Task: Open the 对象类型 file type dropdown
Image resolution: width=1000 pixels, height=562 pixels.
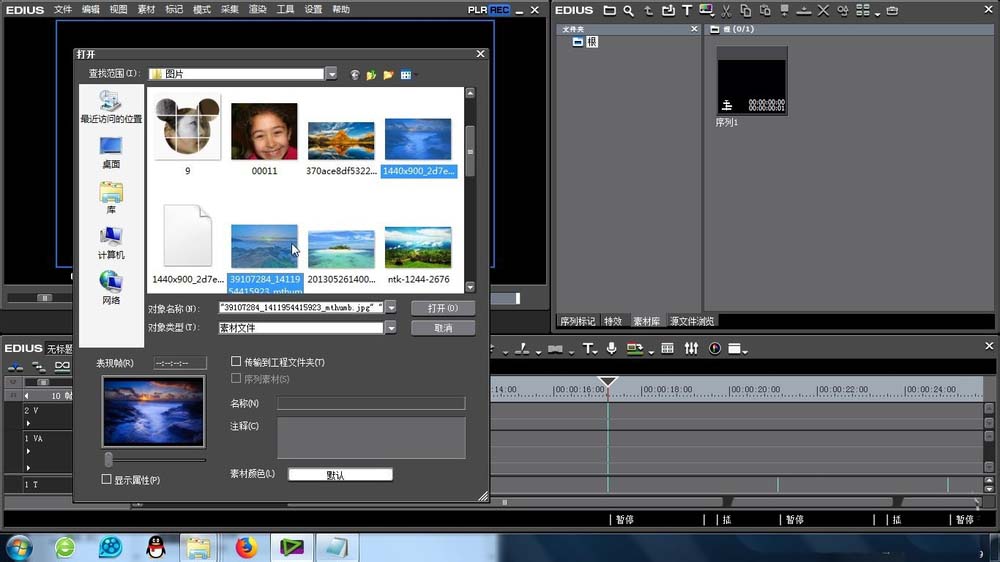Action: pyautogui.click(x=391, y=327)
